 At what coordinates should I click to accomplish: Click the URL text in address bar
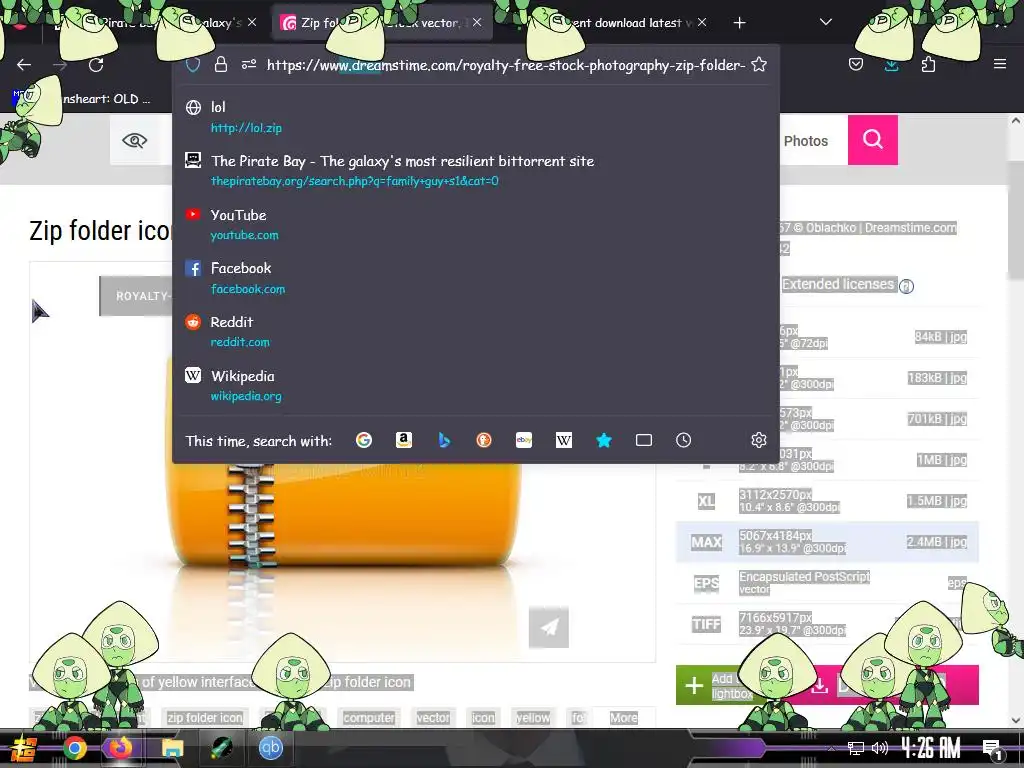pyautogui.click(x=505, y=65)
